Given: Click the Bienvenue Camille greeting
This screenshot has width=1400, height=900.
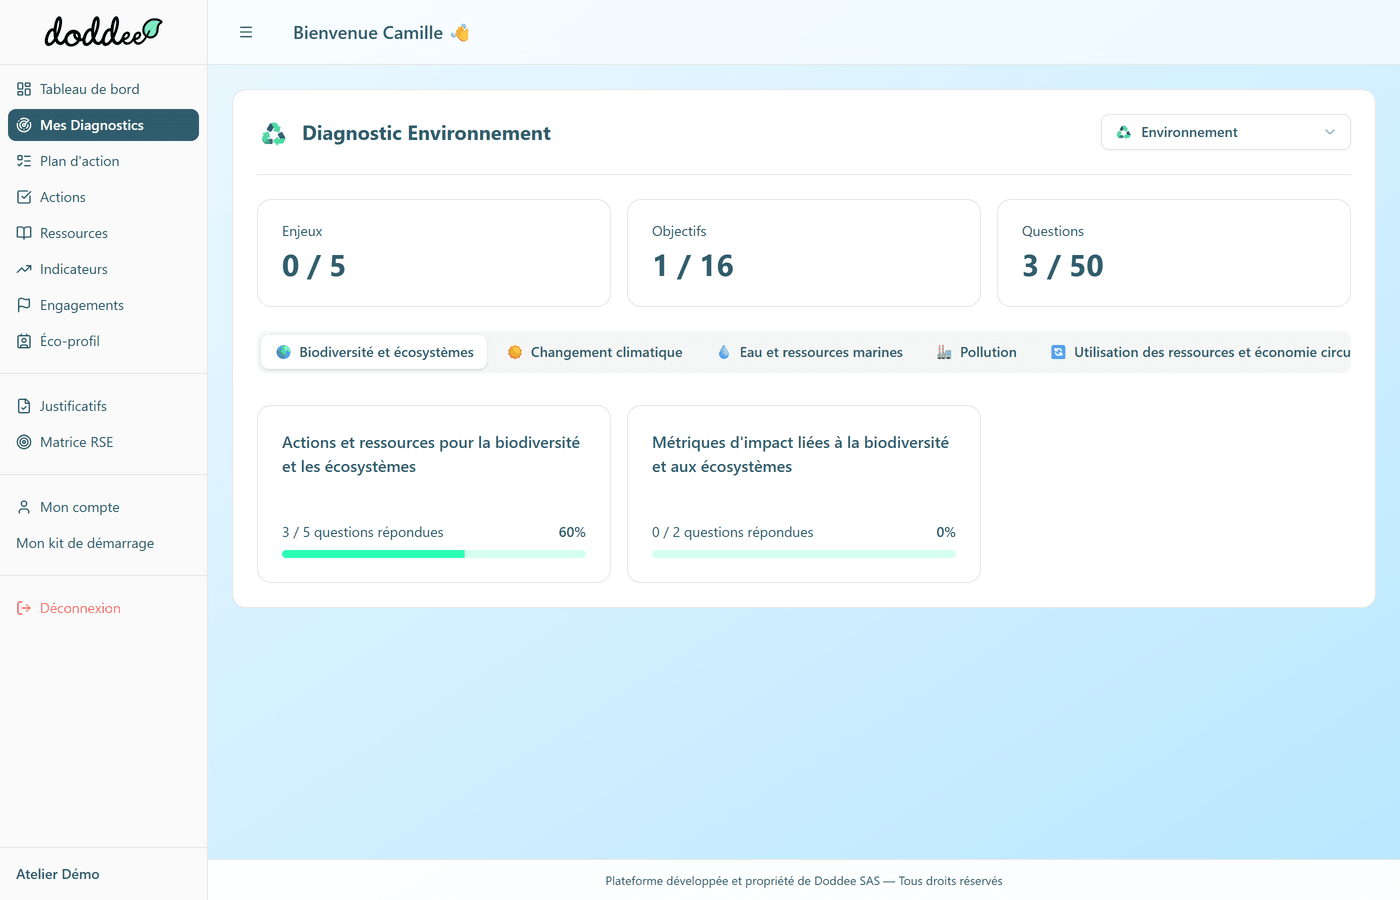Looking at the screenshot, I should pyautogui.click(x=368, y=33).
